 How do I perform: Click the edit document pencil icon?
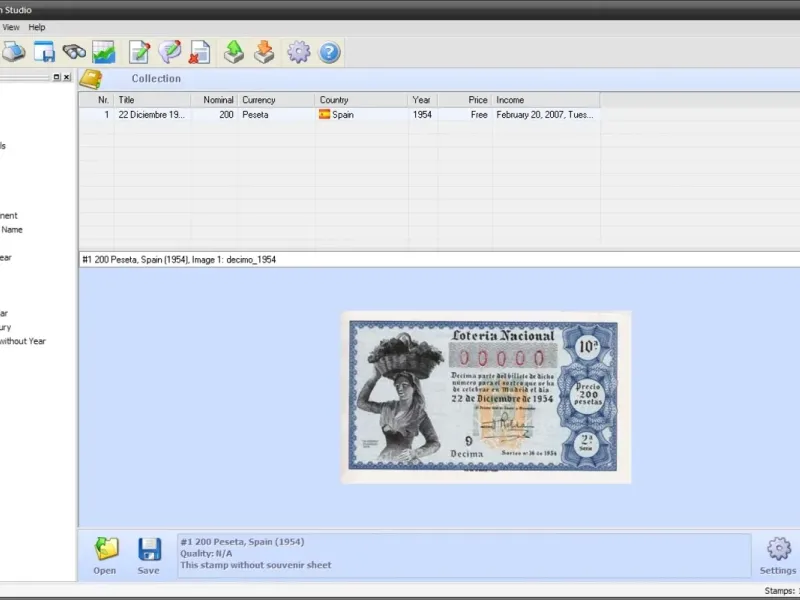(139, 52)
